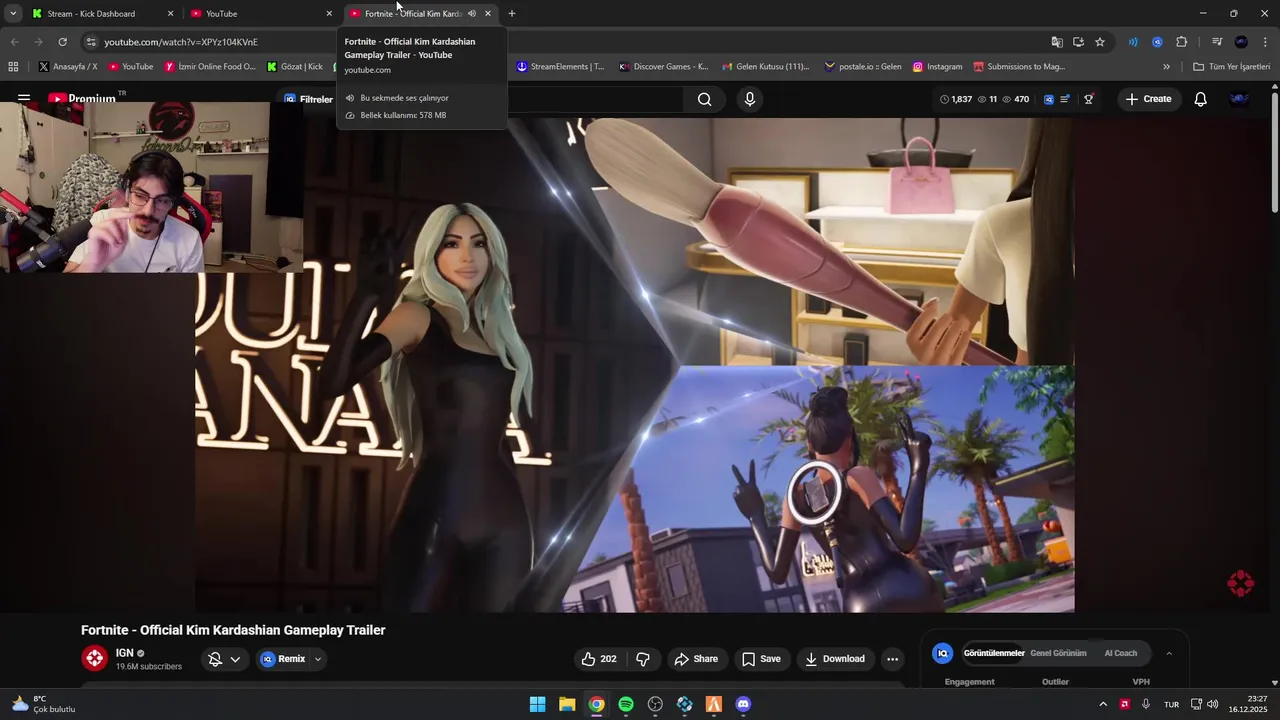
Task: Open taskbar volume control
Action: (x=1212, y=704)
